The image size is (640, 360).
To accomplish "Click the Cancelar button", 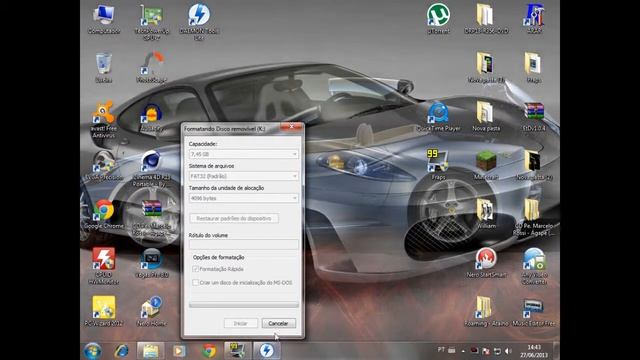I will 278,323.
